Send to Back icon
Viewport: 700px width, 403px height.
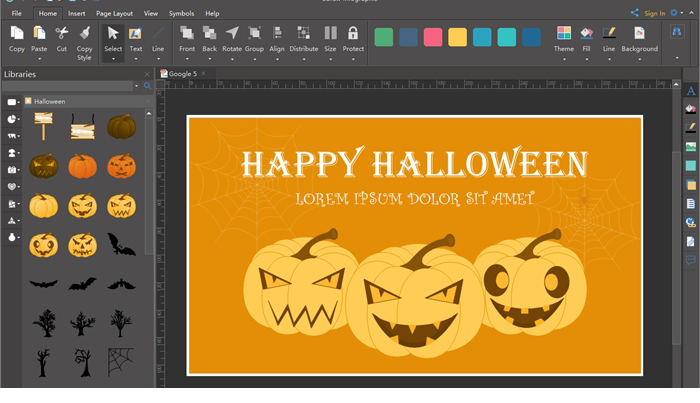click(x=209, y=33)
